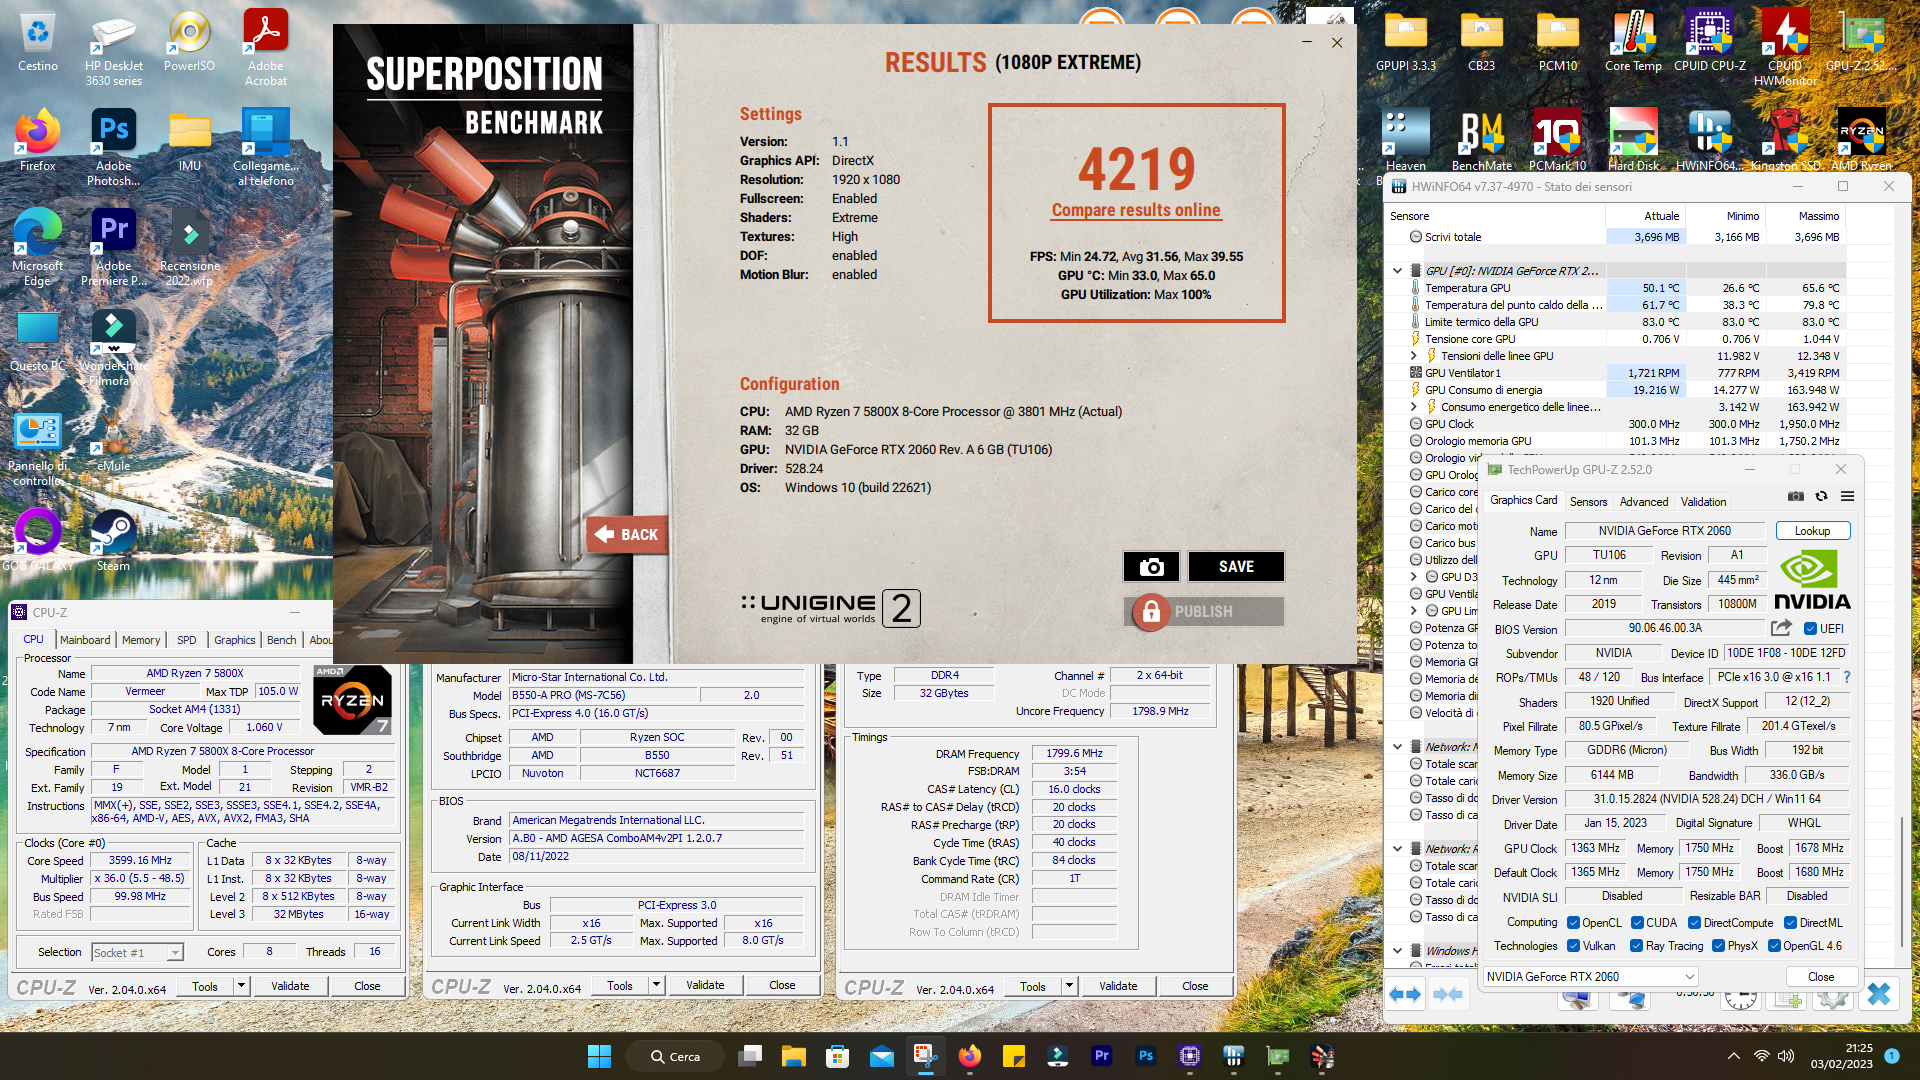
Task: Select the Scrivi totale row
Action: (1616, 237)
